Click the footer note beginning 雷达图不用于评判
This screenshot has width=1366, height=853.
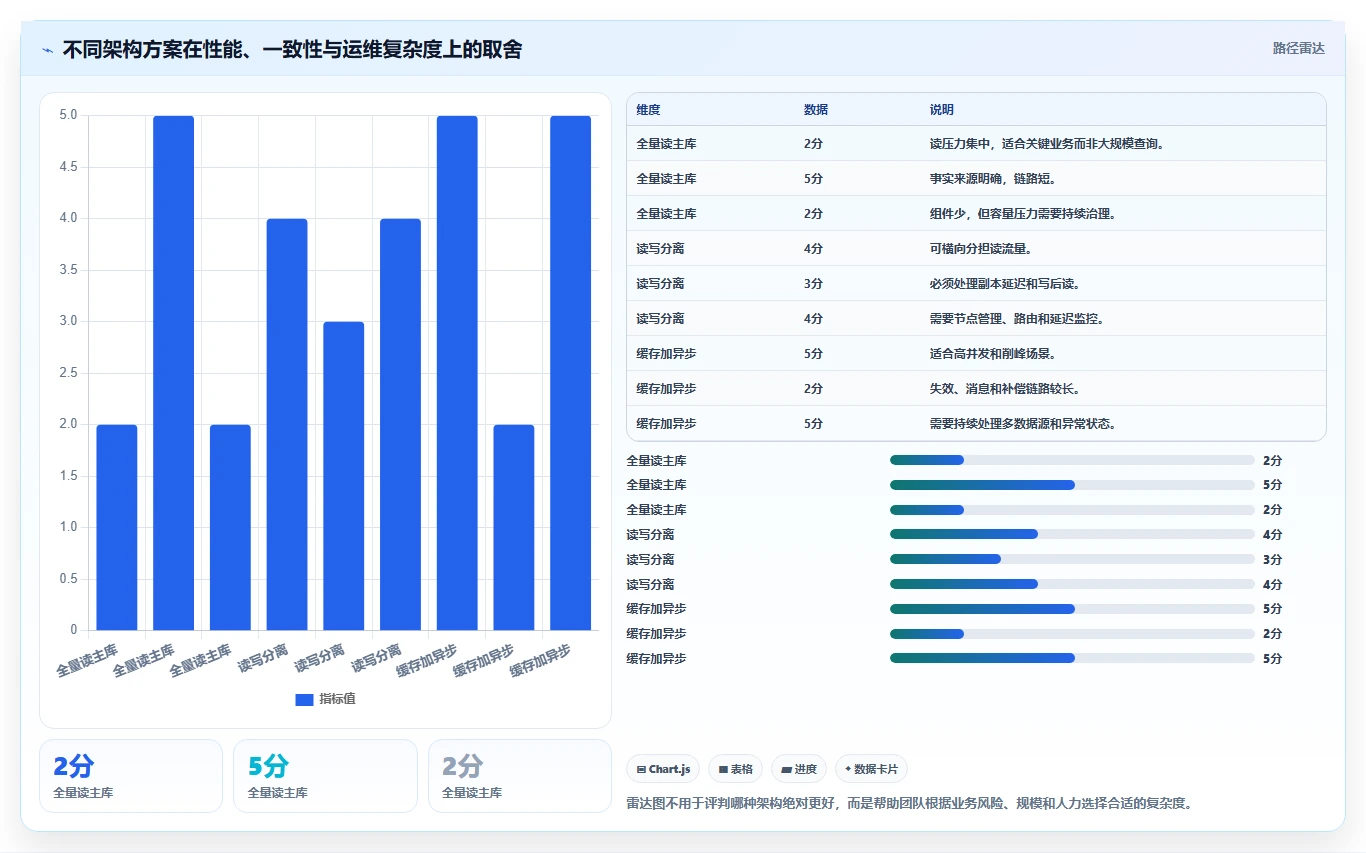coord(909,803)
